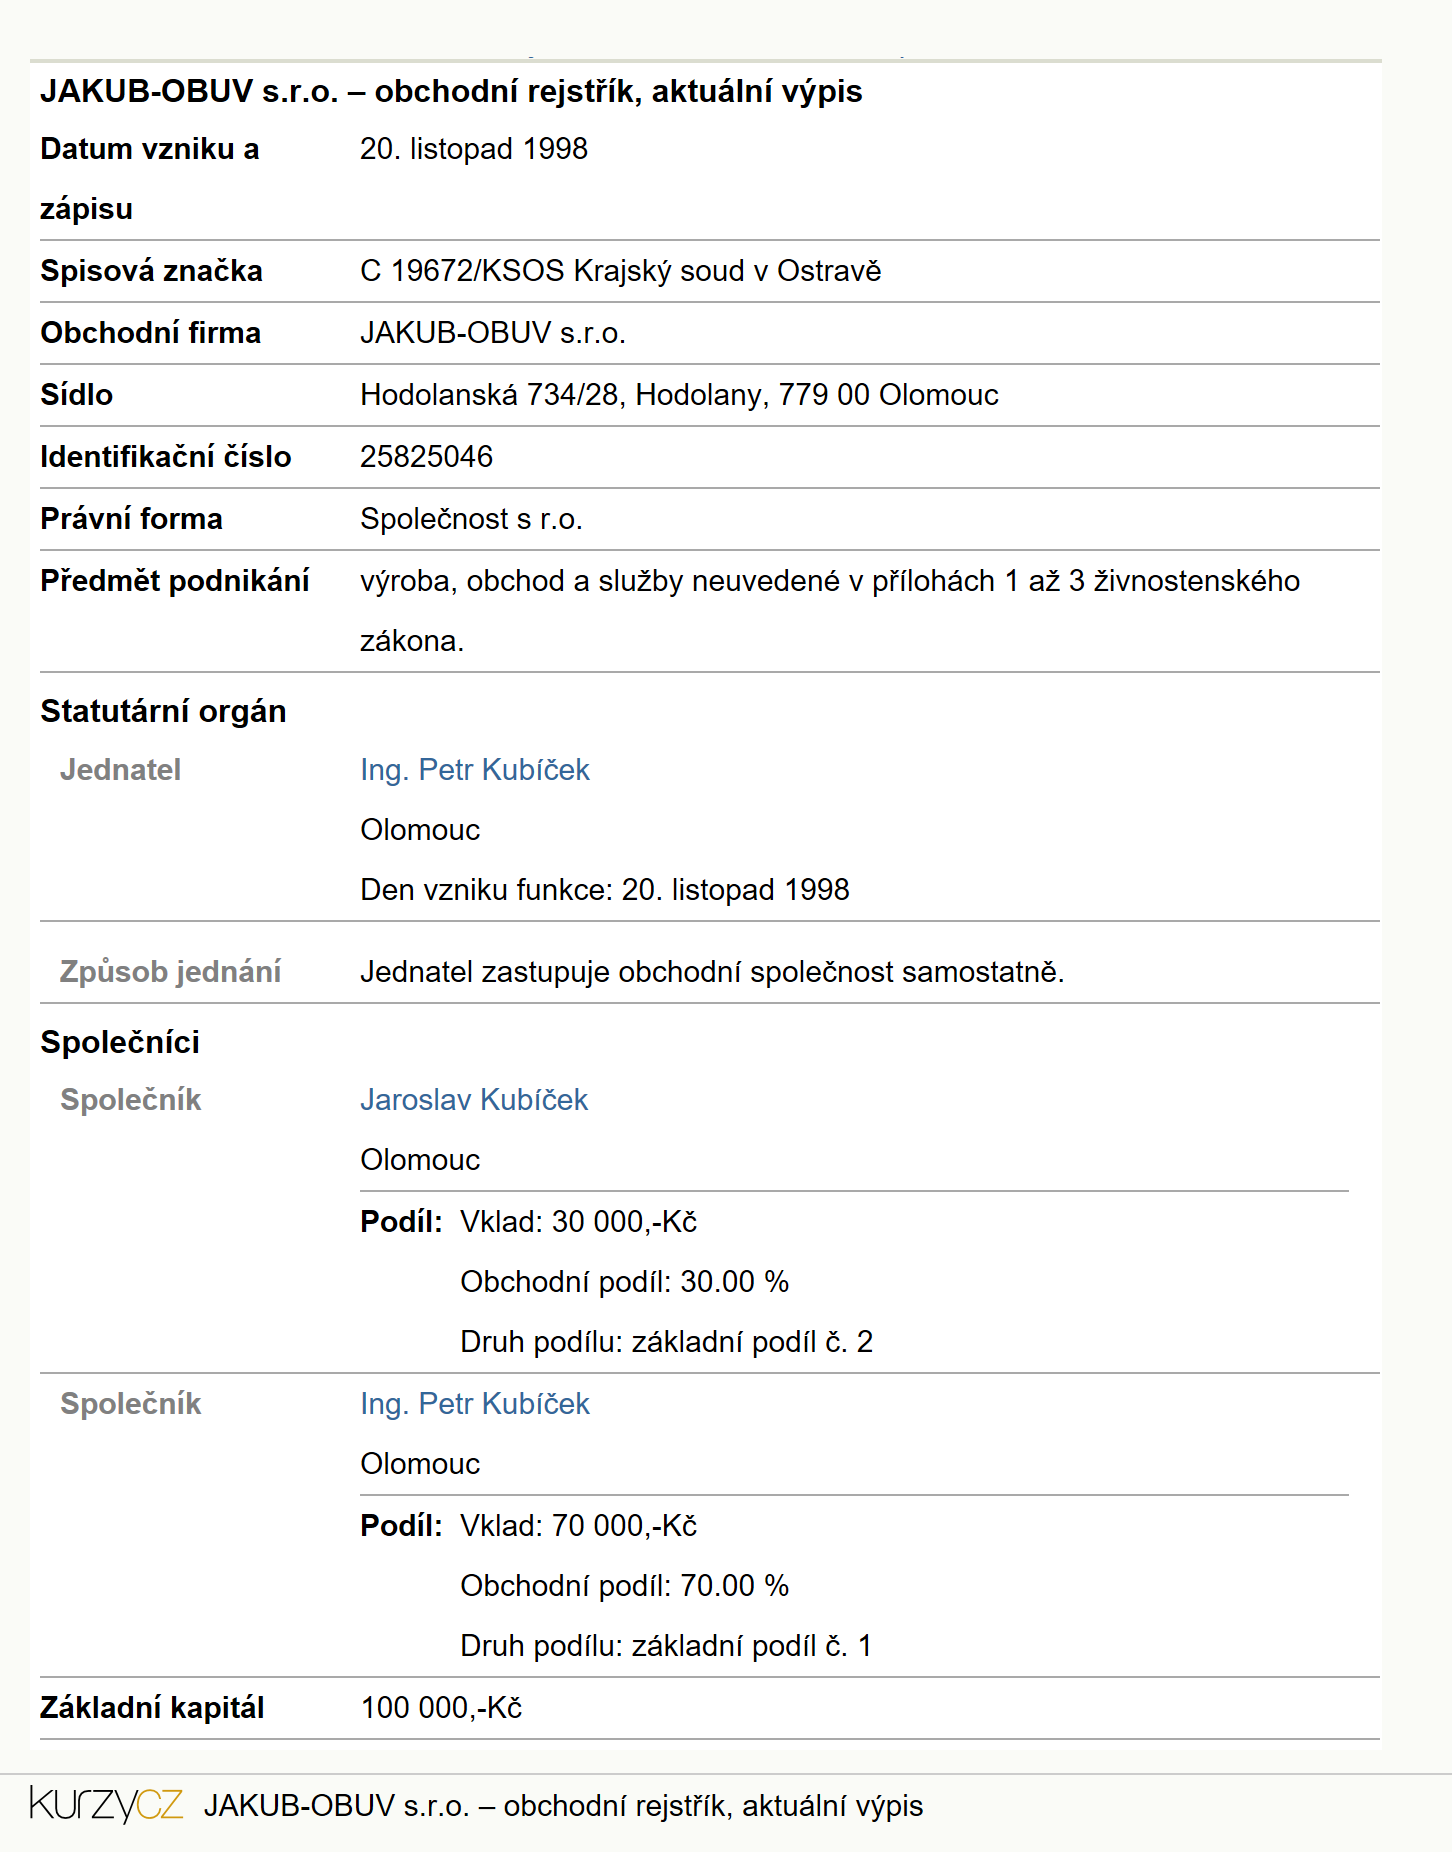
Task: Click the Spisová značka label
Action: coord(151,271)
